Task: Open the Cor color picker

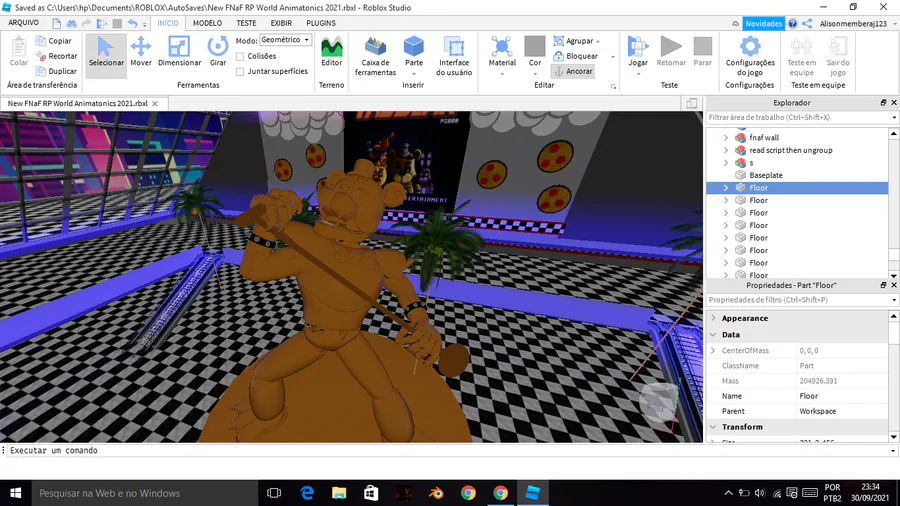Action: (534, 52)
